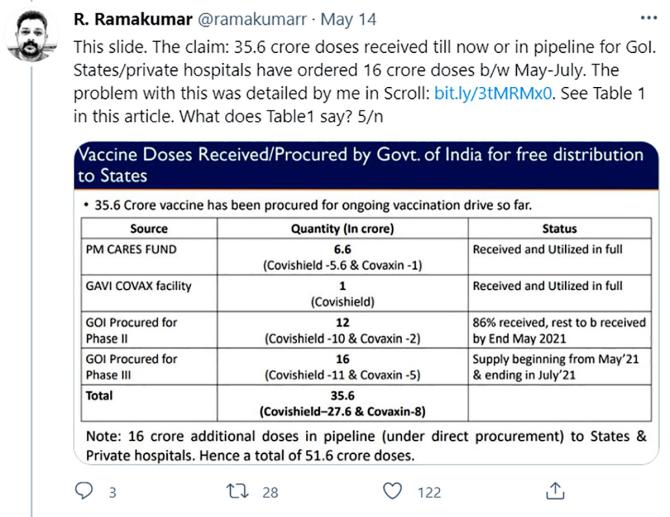Open the three-dot more options menu

[649, 18]
